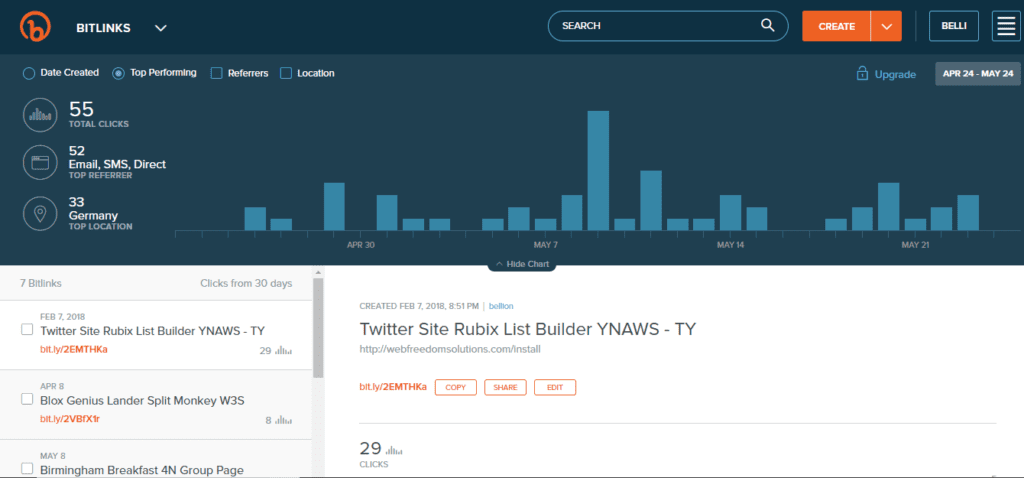
Task: Click the CREATED FEB 7, 2018 timestamp
Action: (x=419, y=306)
